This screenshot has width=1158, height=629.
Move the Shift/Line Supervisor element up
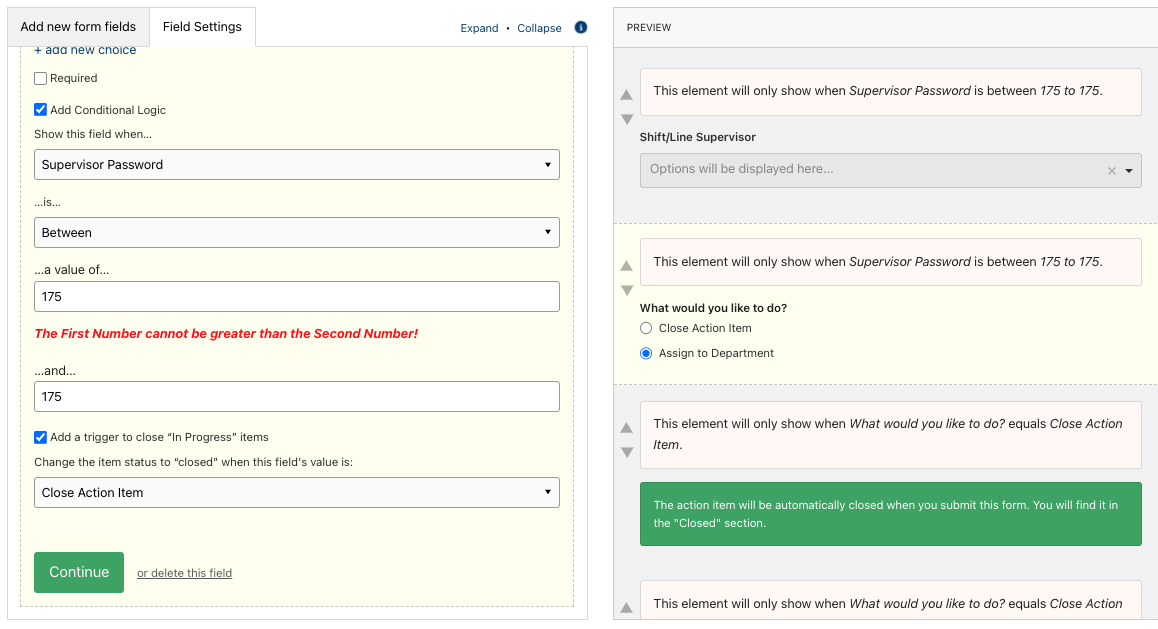tap(626, 94)
